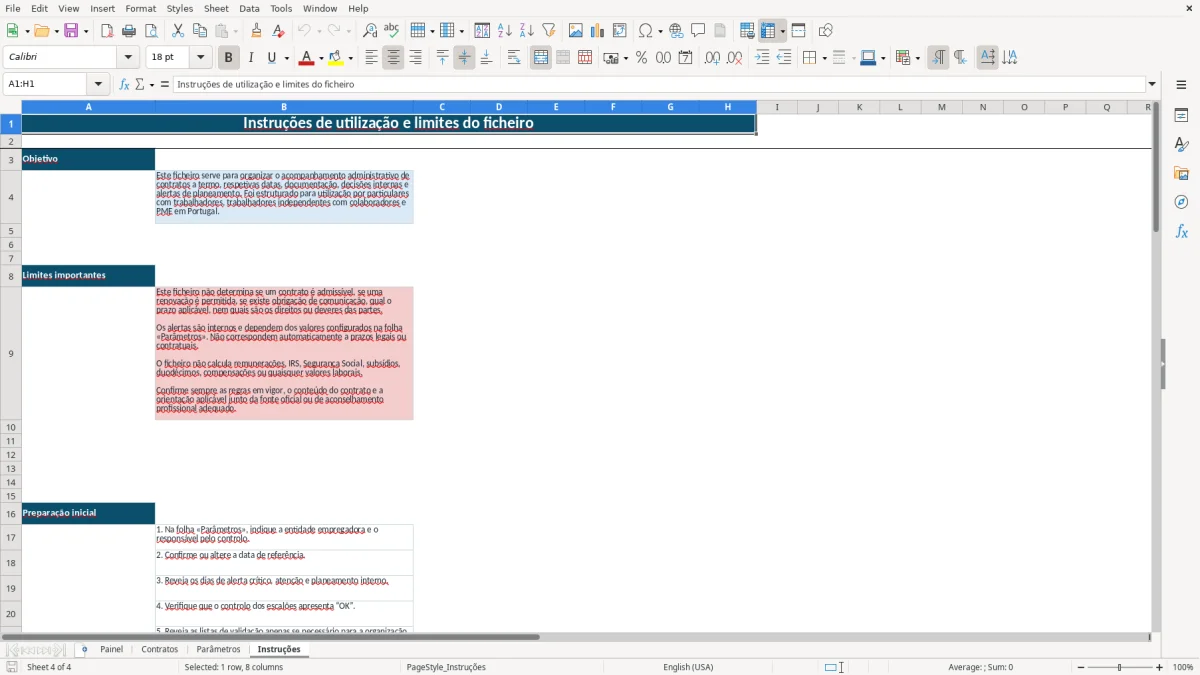Expand the Name Box dropdown
The image size is (1200, 675).
tap(98, 85)
